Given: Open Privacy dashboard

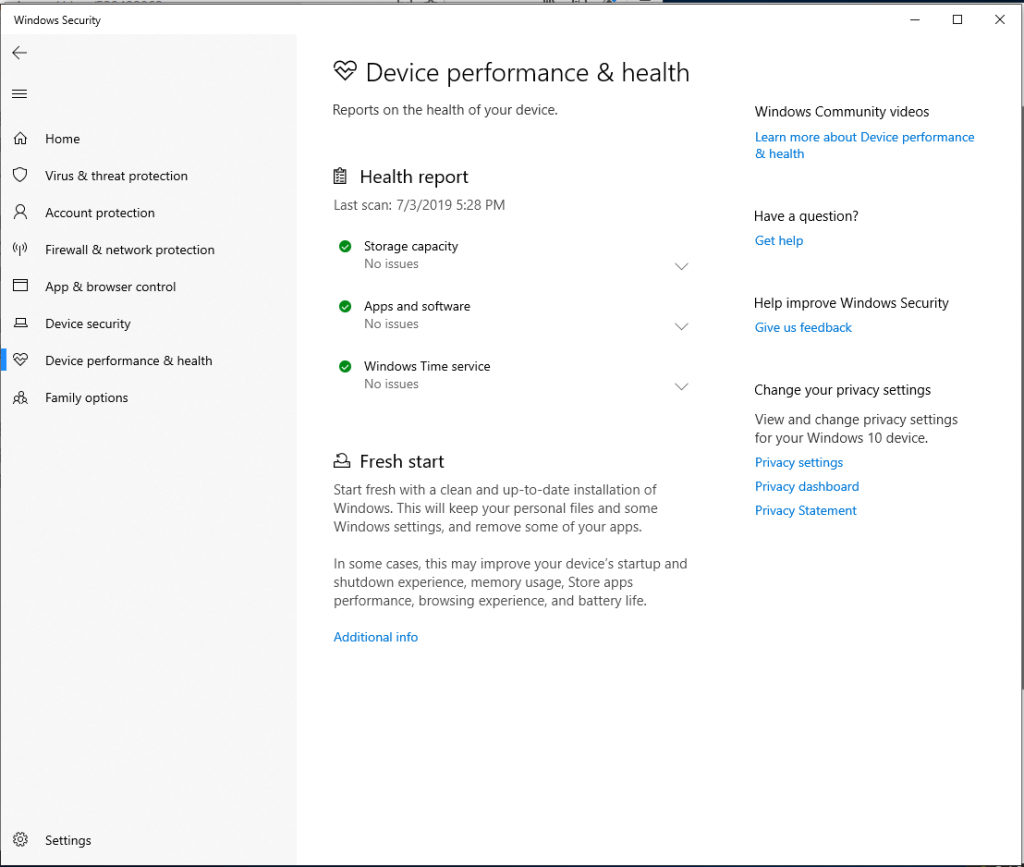Looking at the screenshot, I should coord(806,486).
